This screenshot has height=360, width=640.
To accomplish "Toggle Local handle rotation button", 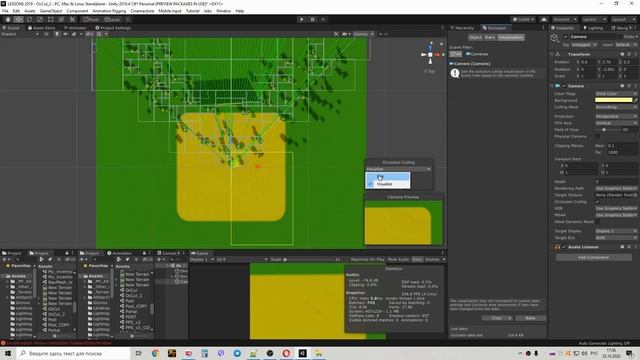I will (x=112, y=19).
